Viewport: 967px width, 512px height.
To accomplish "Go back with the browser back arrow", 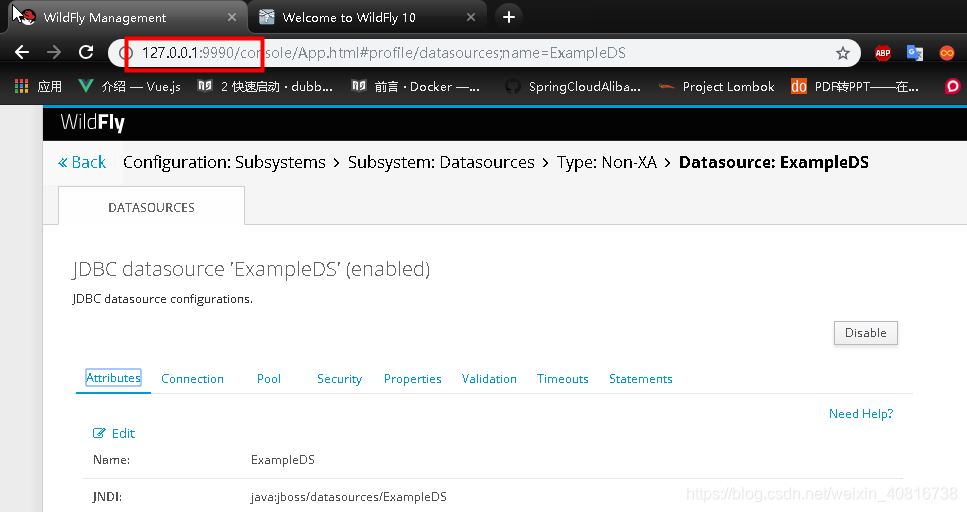I will (22, 52).
